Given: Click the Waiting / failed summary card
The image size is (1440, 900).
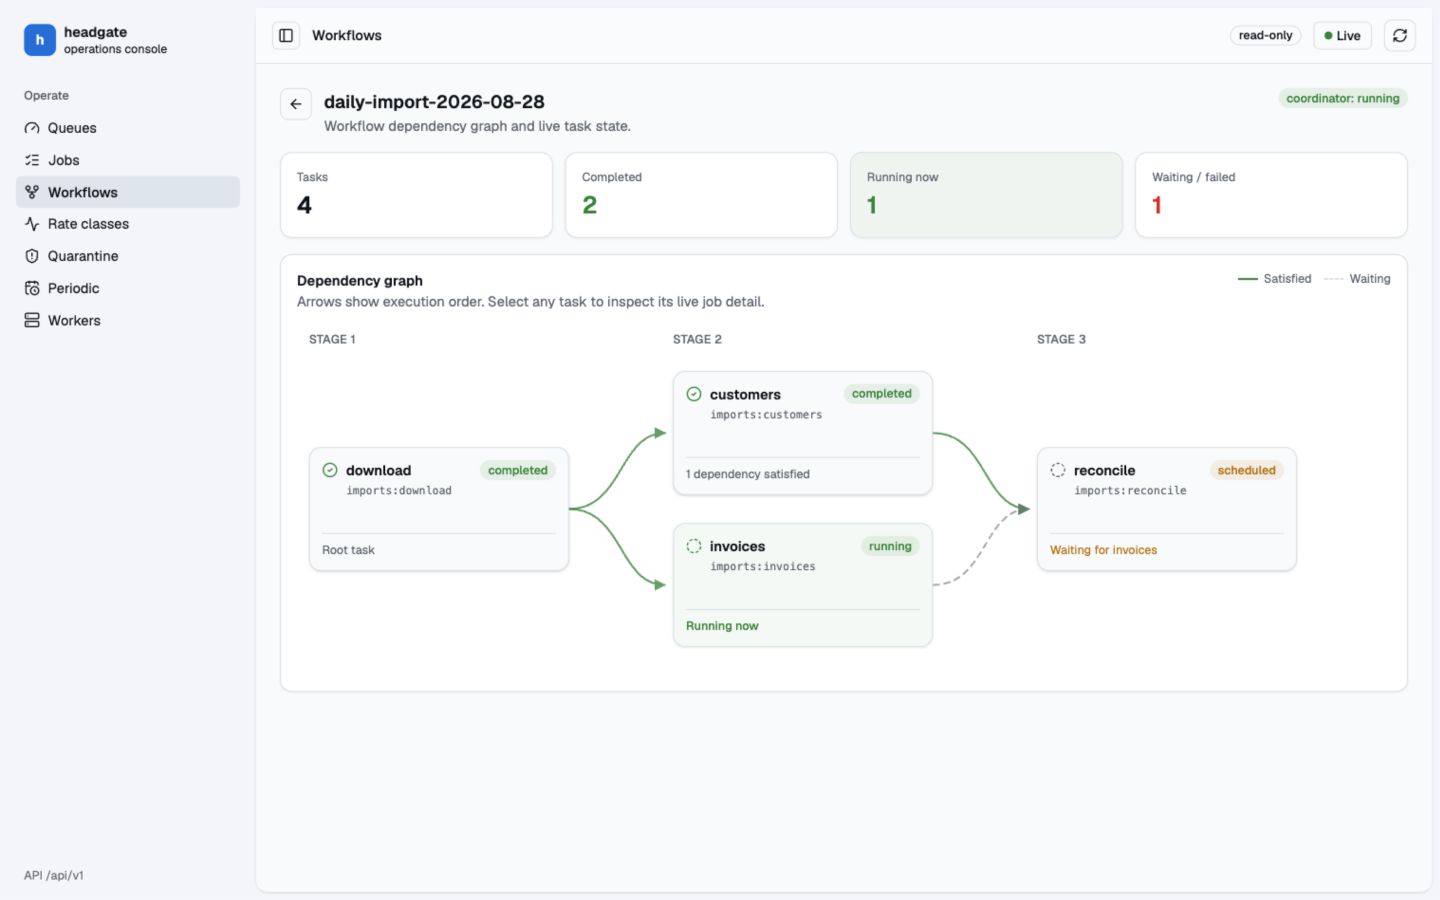Looking at the screenshot, I should point(1271,195).
